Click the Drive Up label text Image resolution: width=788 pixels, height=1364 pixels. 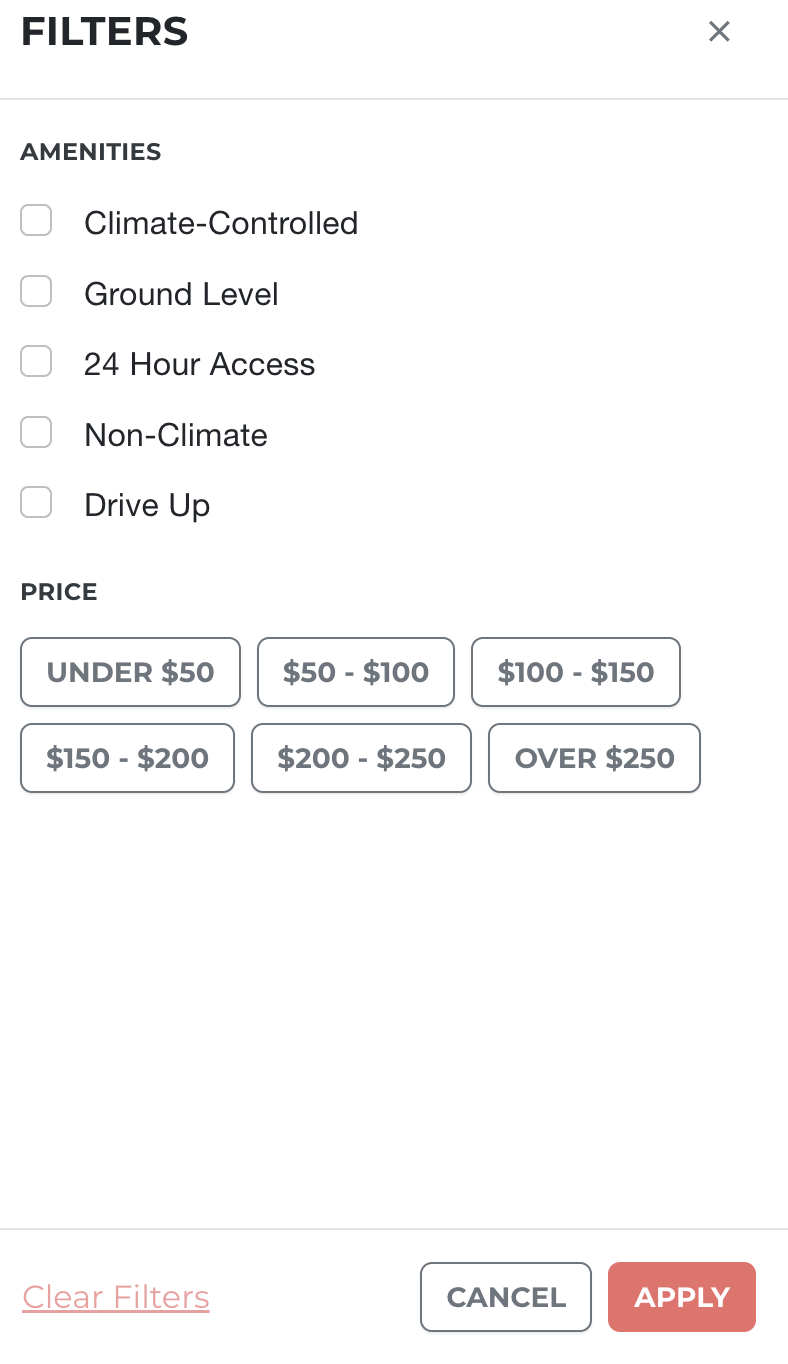coord(147,505)
